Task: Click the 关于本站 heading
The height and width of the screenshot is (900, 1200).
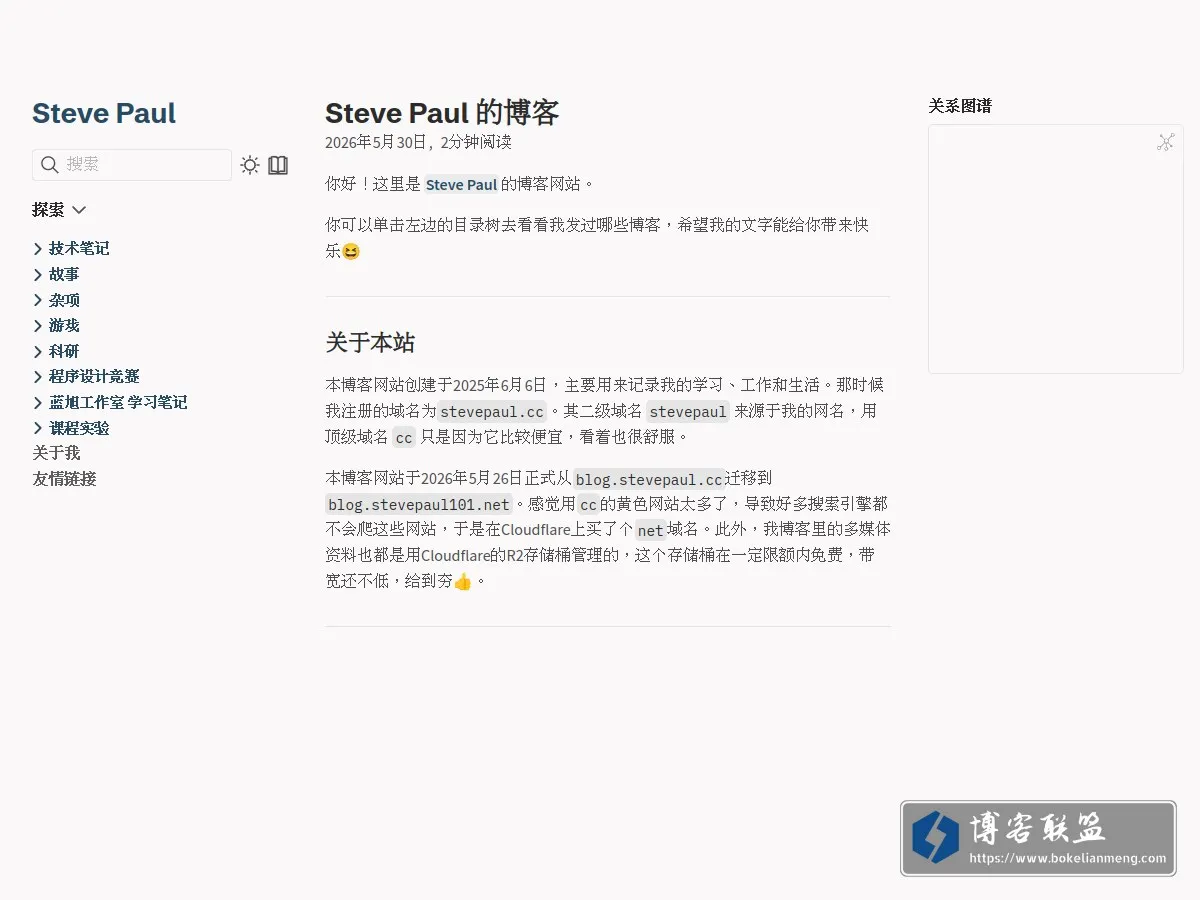Action: pos(370,343)
